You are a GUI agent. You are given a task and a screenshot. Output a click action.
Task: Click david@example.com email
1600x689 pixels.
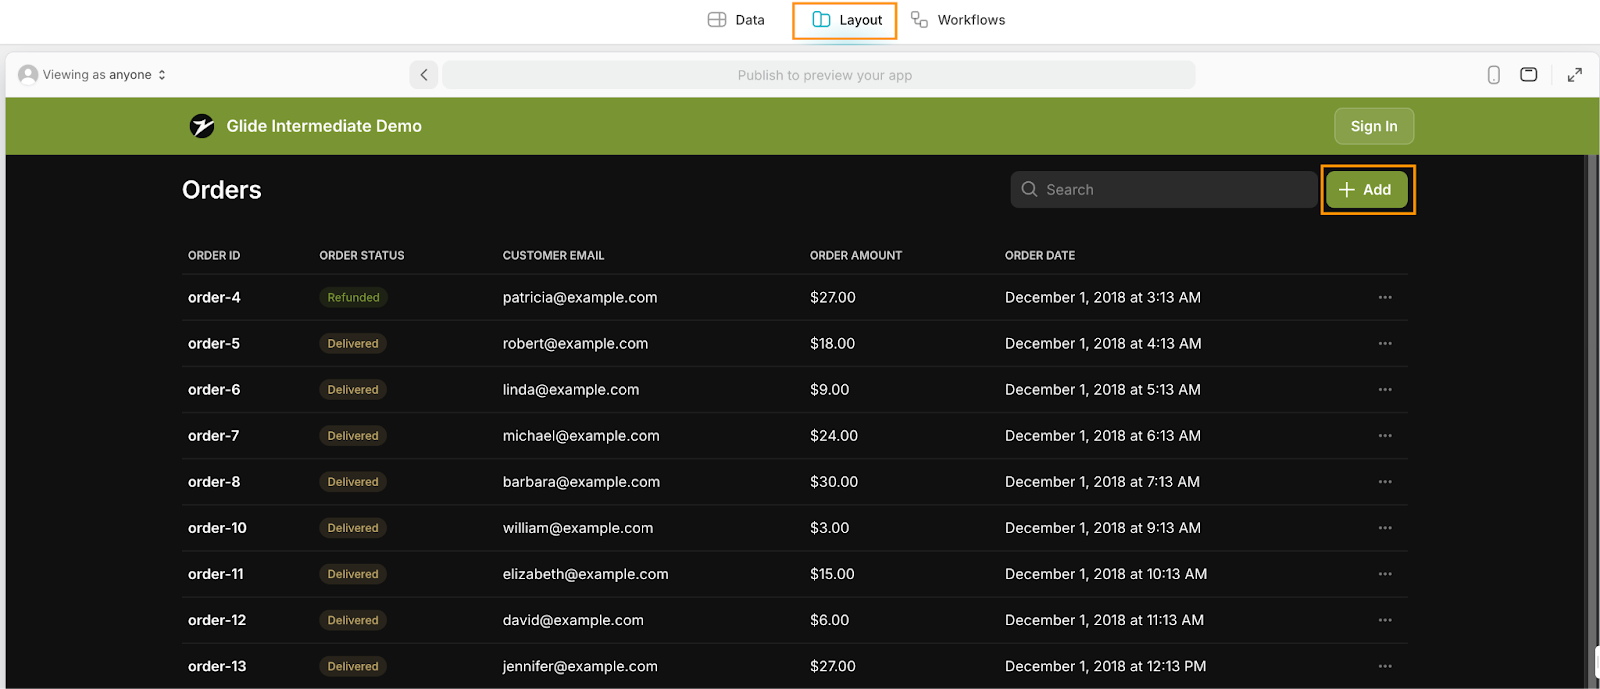(573, 620)
